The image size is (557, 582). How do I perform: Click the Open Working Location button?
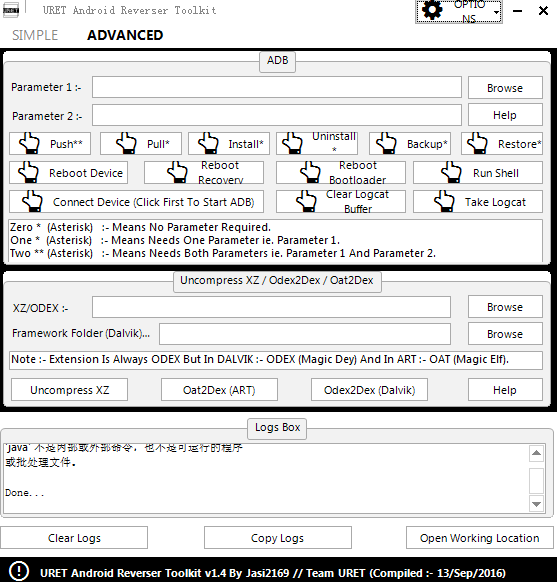(x=480, y=537)
